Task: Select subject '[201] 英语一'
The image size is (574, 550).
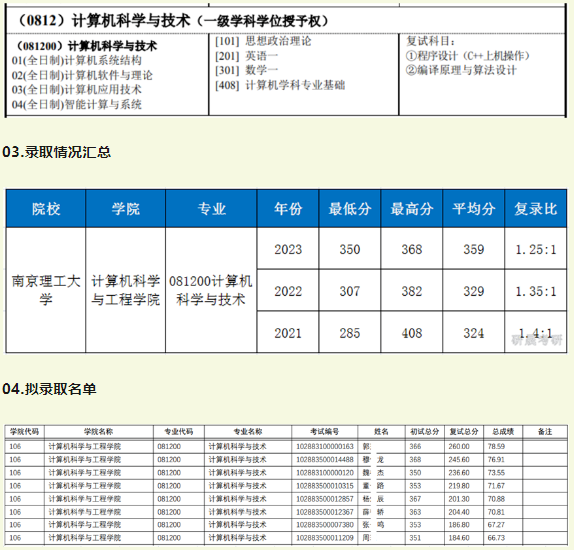Action: pyautogui.click(x=246, y=56)
